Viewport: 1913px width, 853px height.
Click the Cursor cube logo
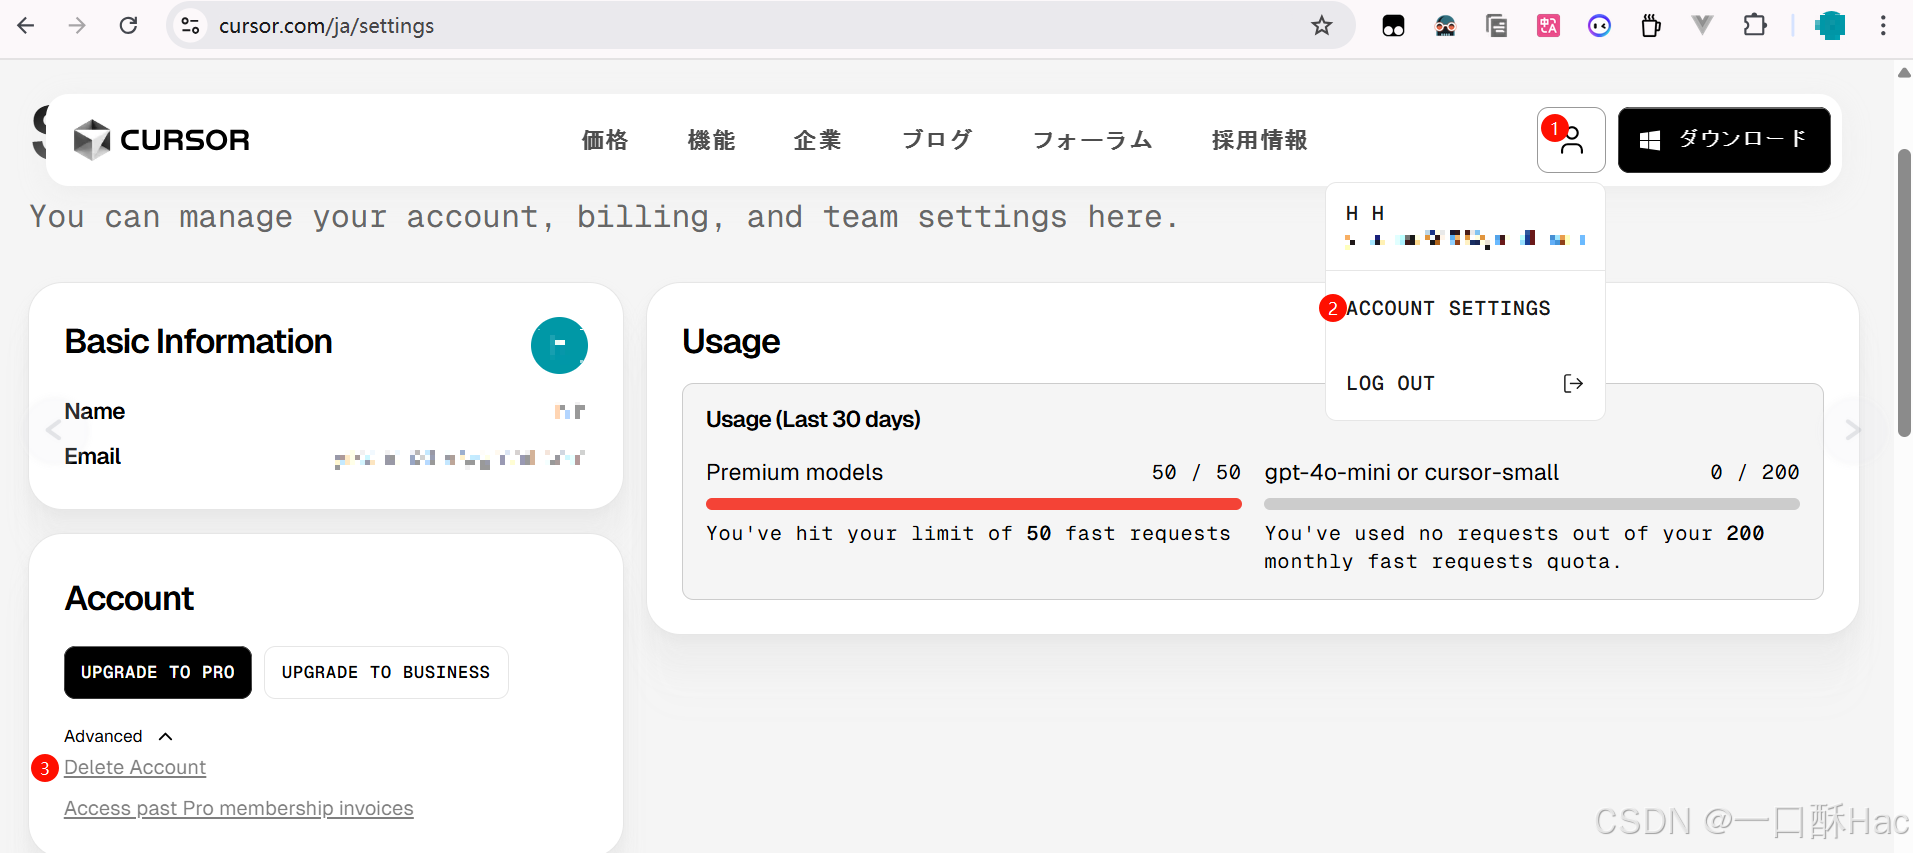92,140
